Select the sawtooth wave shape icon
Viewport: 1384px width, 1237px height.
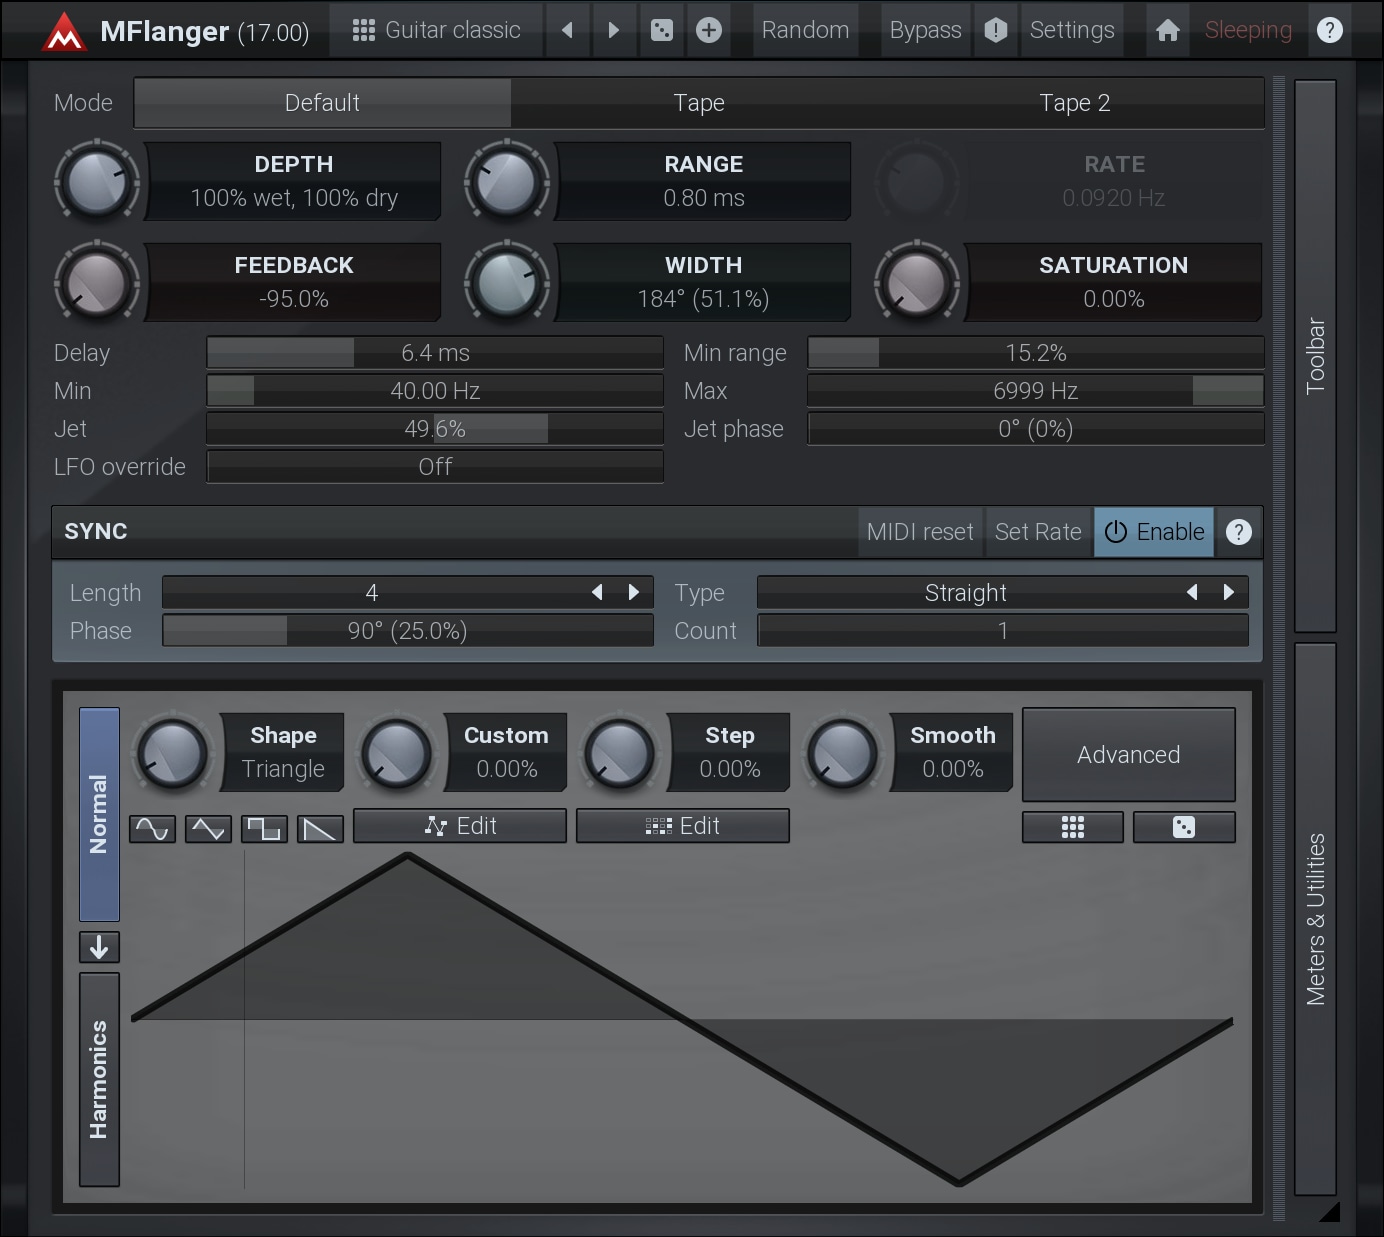pos(320,829)
